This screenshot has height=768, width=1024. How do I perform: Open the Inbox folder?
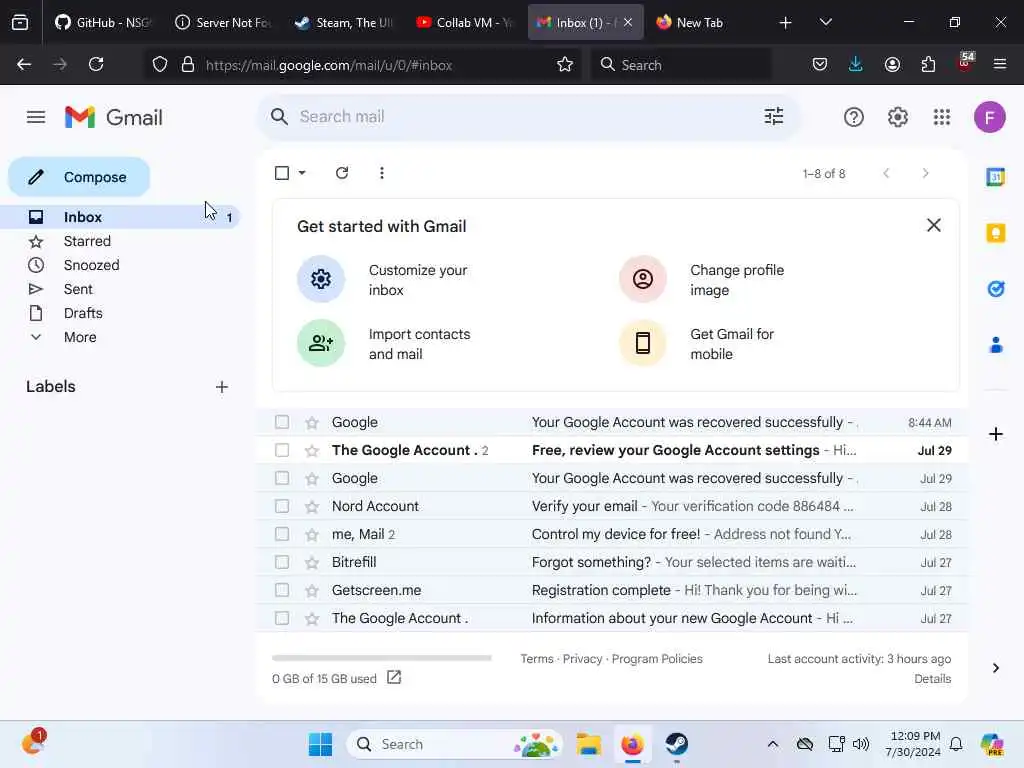tap(120, 217)
